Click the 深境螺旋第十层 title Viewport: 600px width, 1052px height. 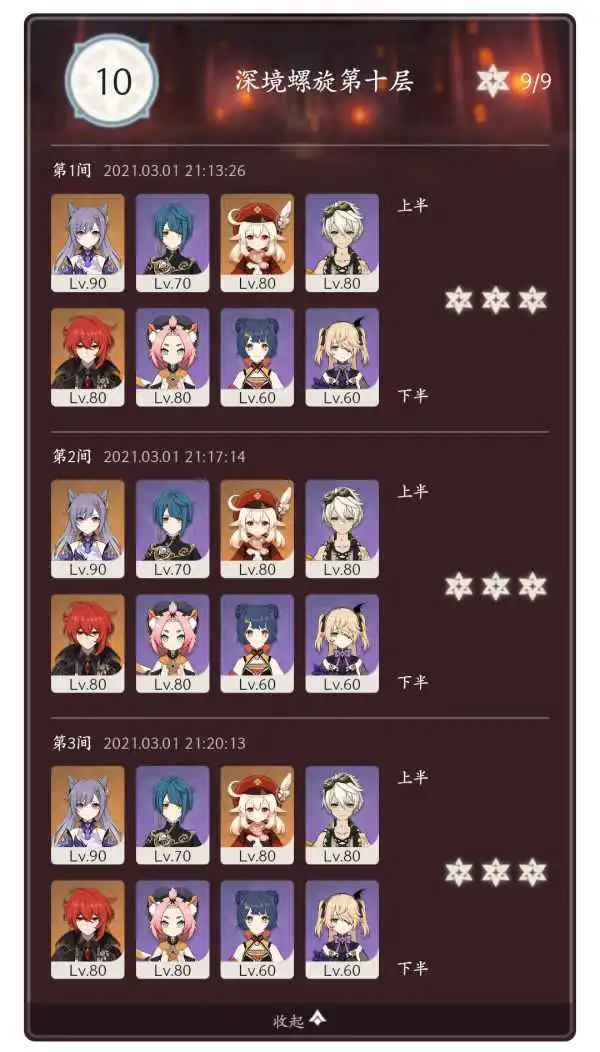pos(324,81)
